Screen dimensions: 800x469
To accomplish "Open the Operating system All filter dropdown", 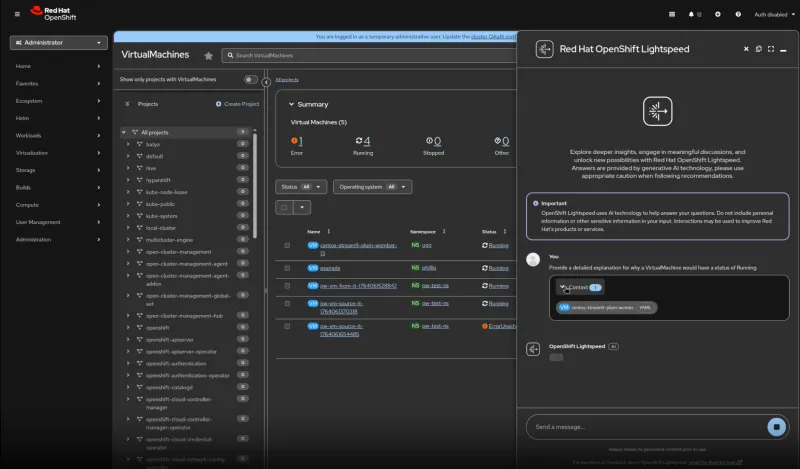I will [x=372, y=187].
